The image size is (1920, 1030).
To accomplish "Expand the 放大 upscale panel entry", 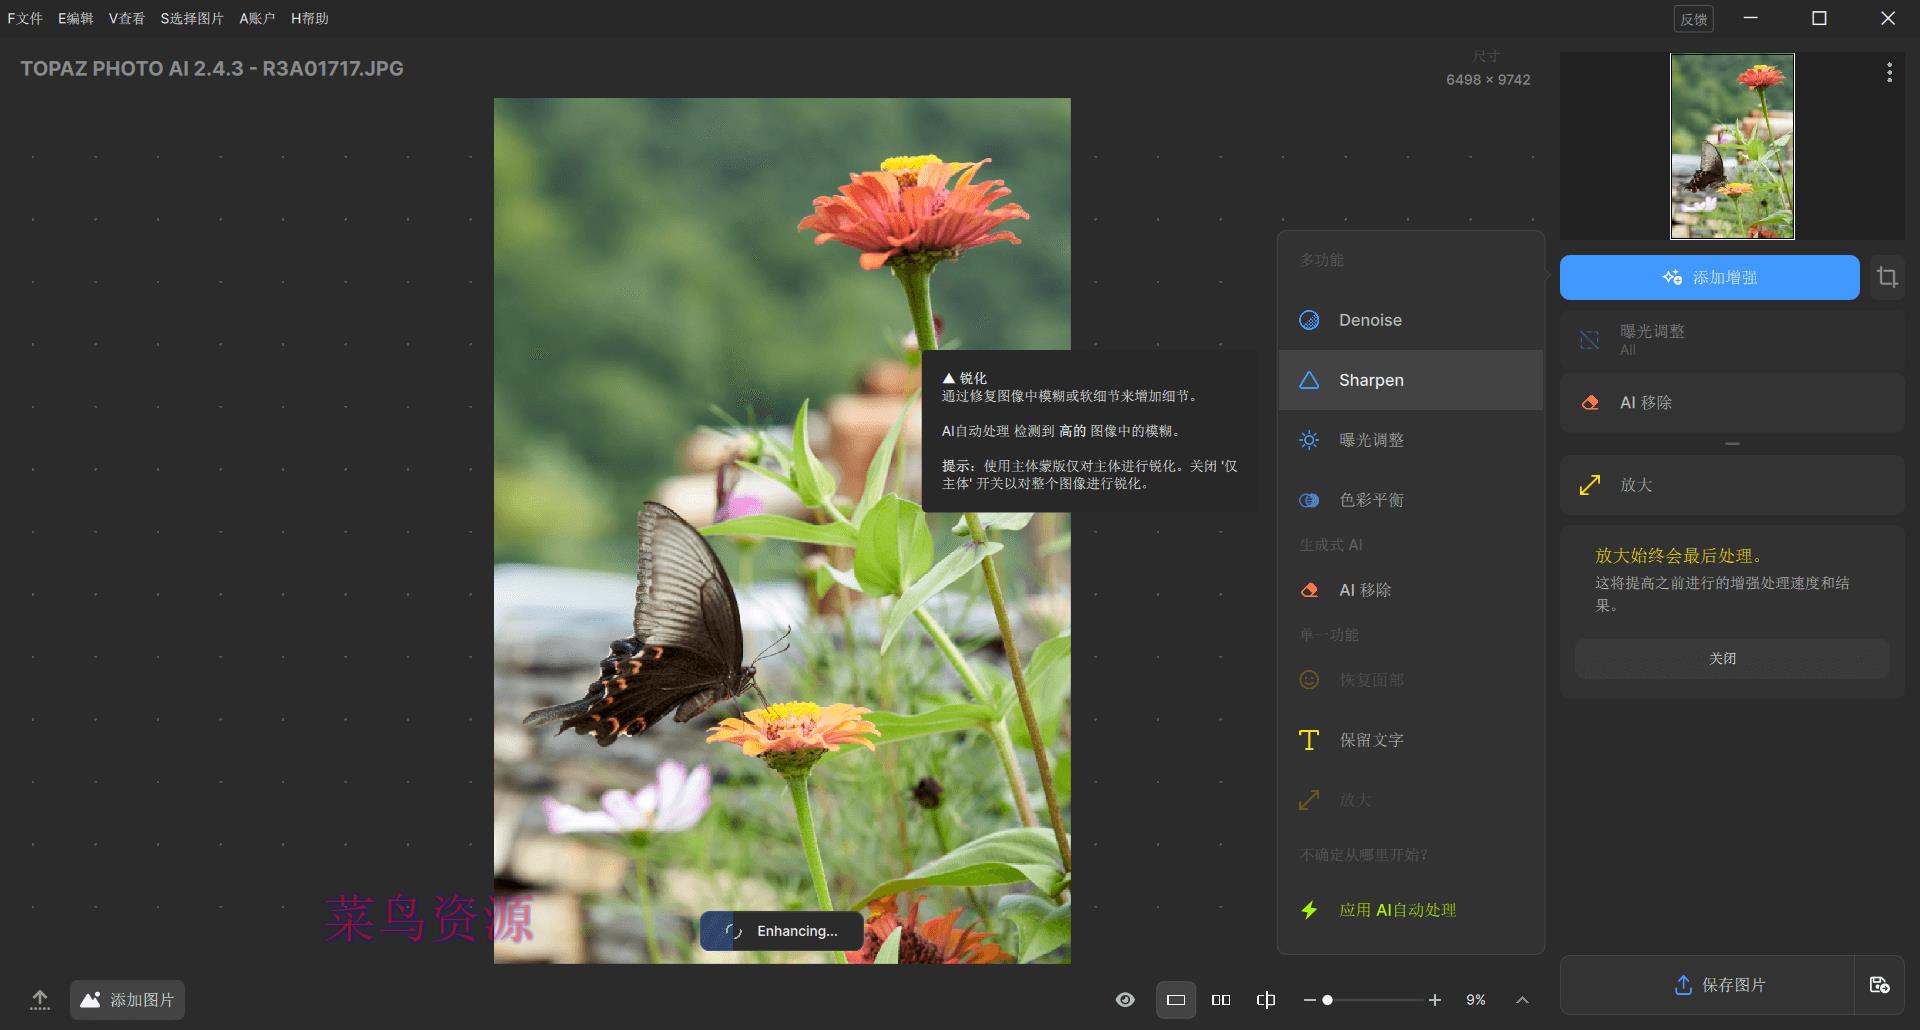I will 1732,485.
